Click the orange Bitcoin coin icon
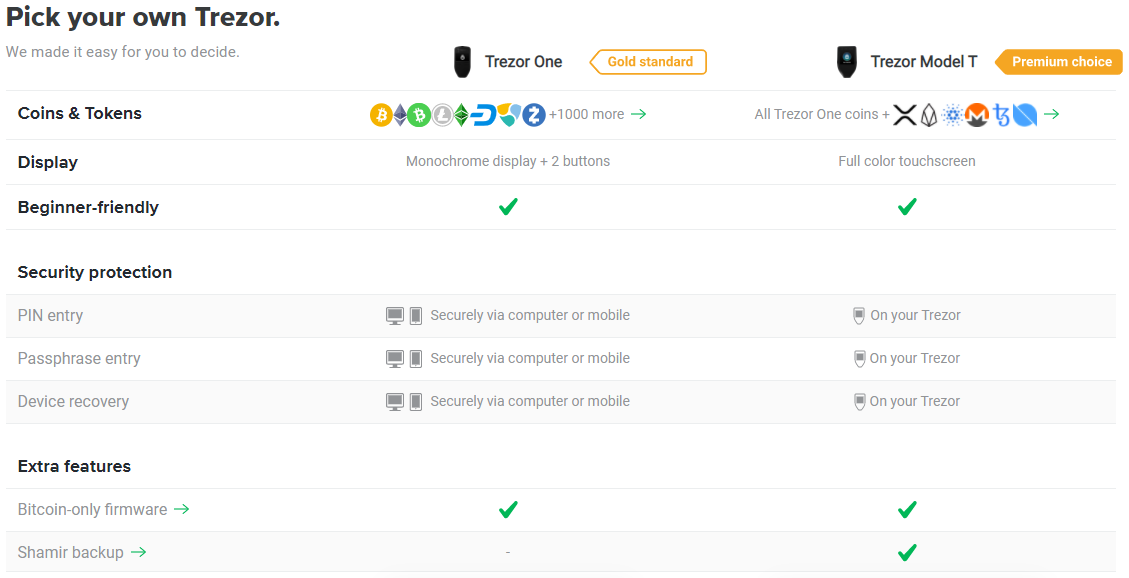This screenshot has width=1129, height=578. click(x=381, y=115)
